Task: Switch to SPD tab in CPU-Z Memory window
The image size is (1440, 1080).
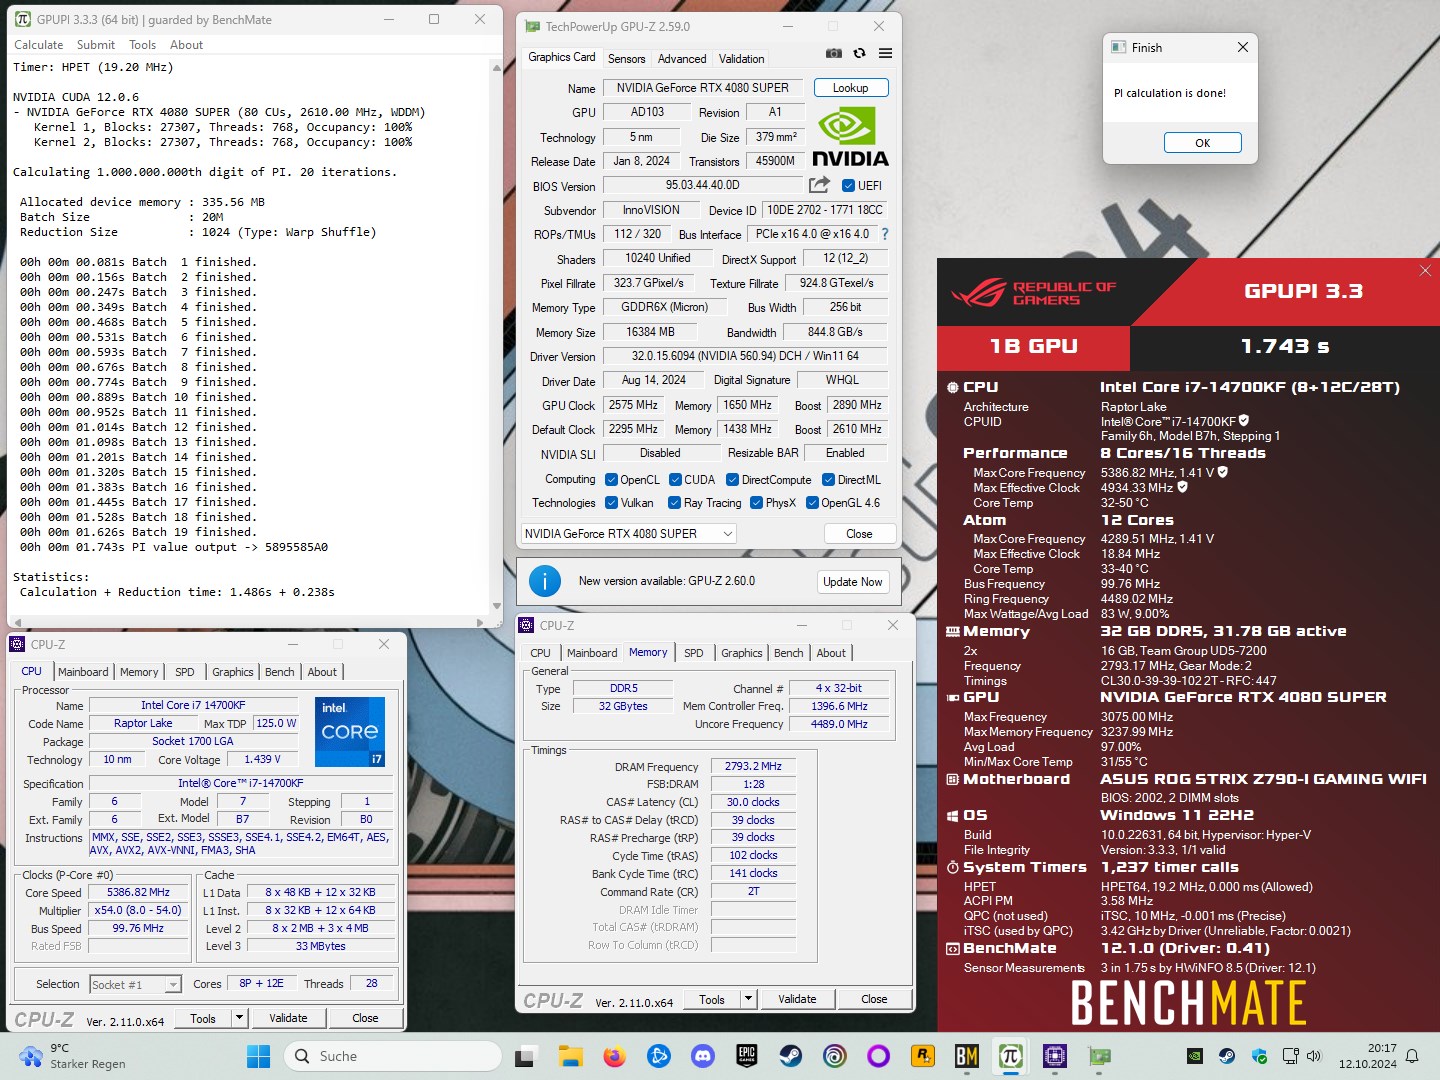Action: tap(694, 653)
